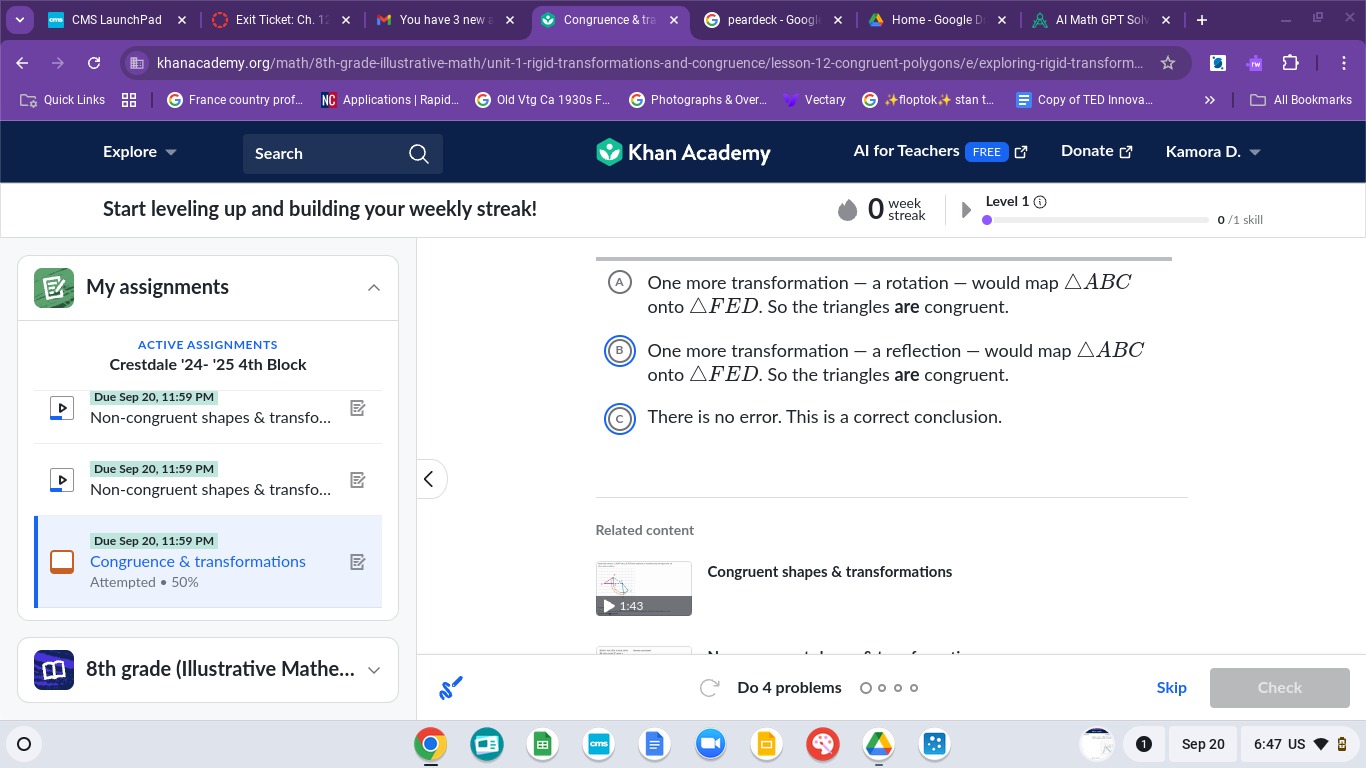Open the Congruence & transformations assignment link
Screen dimensions: 1366x768
198,562
